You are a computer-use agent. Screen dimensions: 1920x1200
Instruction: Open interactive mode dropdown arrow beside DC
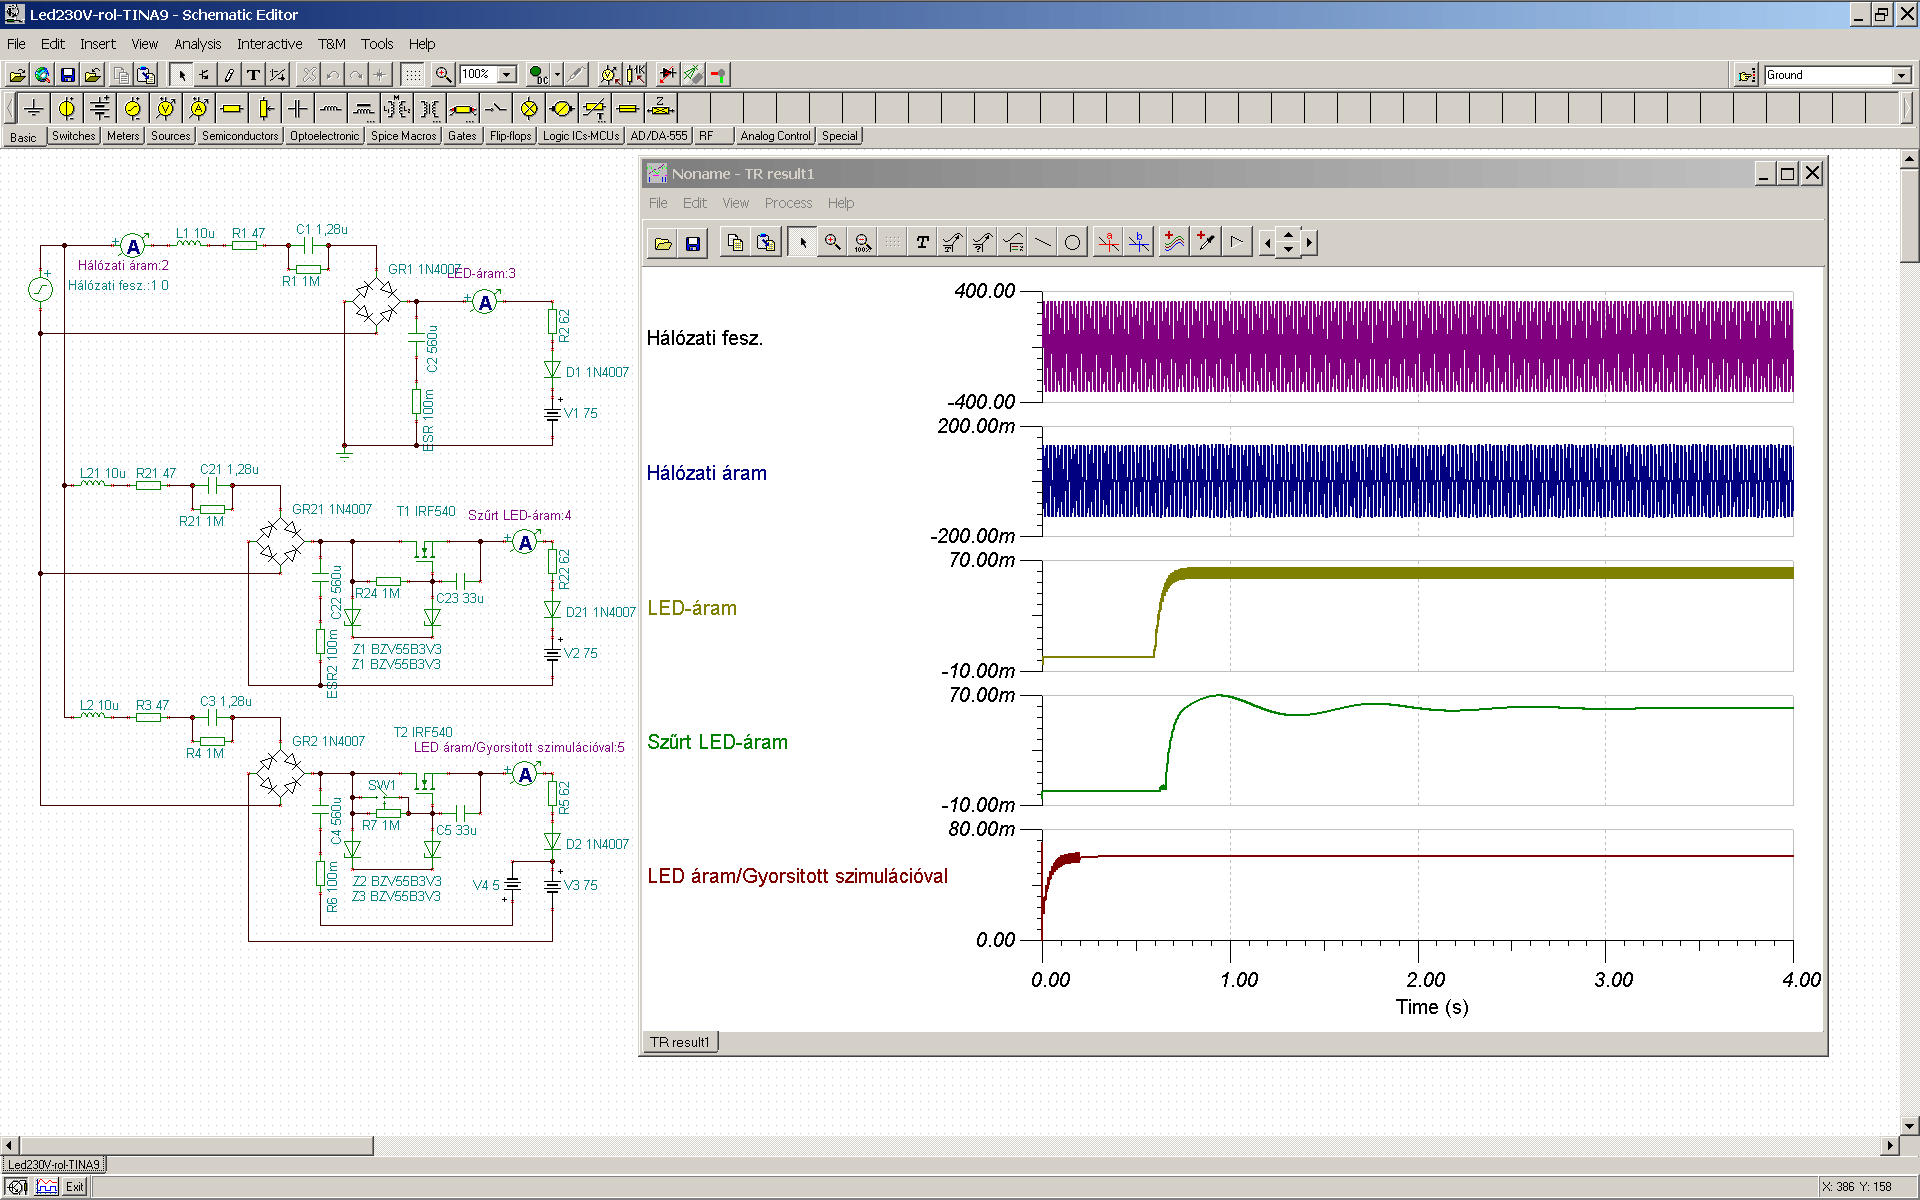(557, 75)
